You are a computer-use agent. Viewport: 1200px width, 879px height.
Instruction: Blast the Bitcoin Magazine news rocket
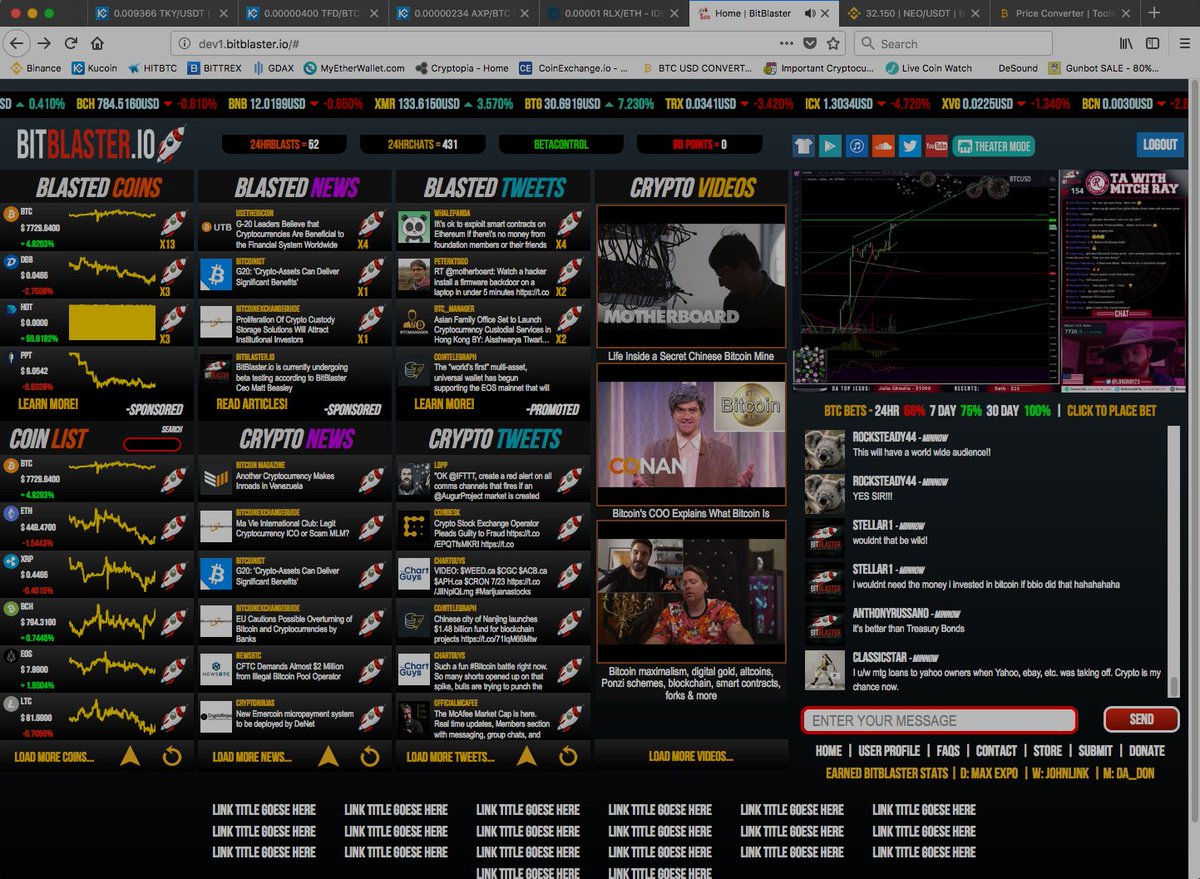click(x=372, y=479)
